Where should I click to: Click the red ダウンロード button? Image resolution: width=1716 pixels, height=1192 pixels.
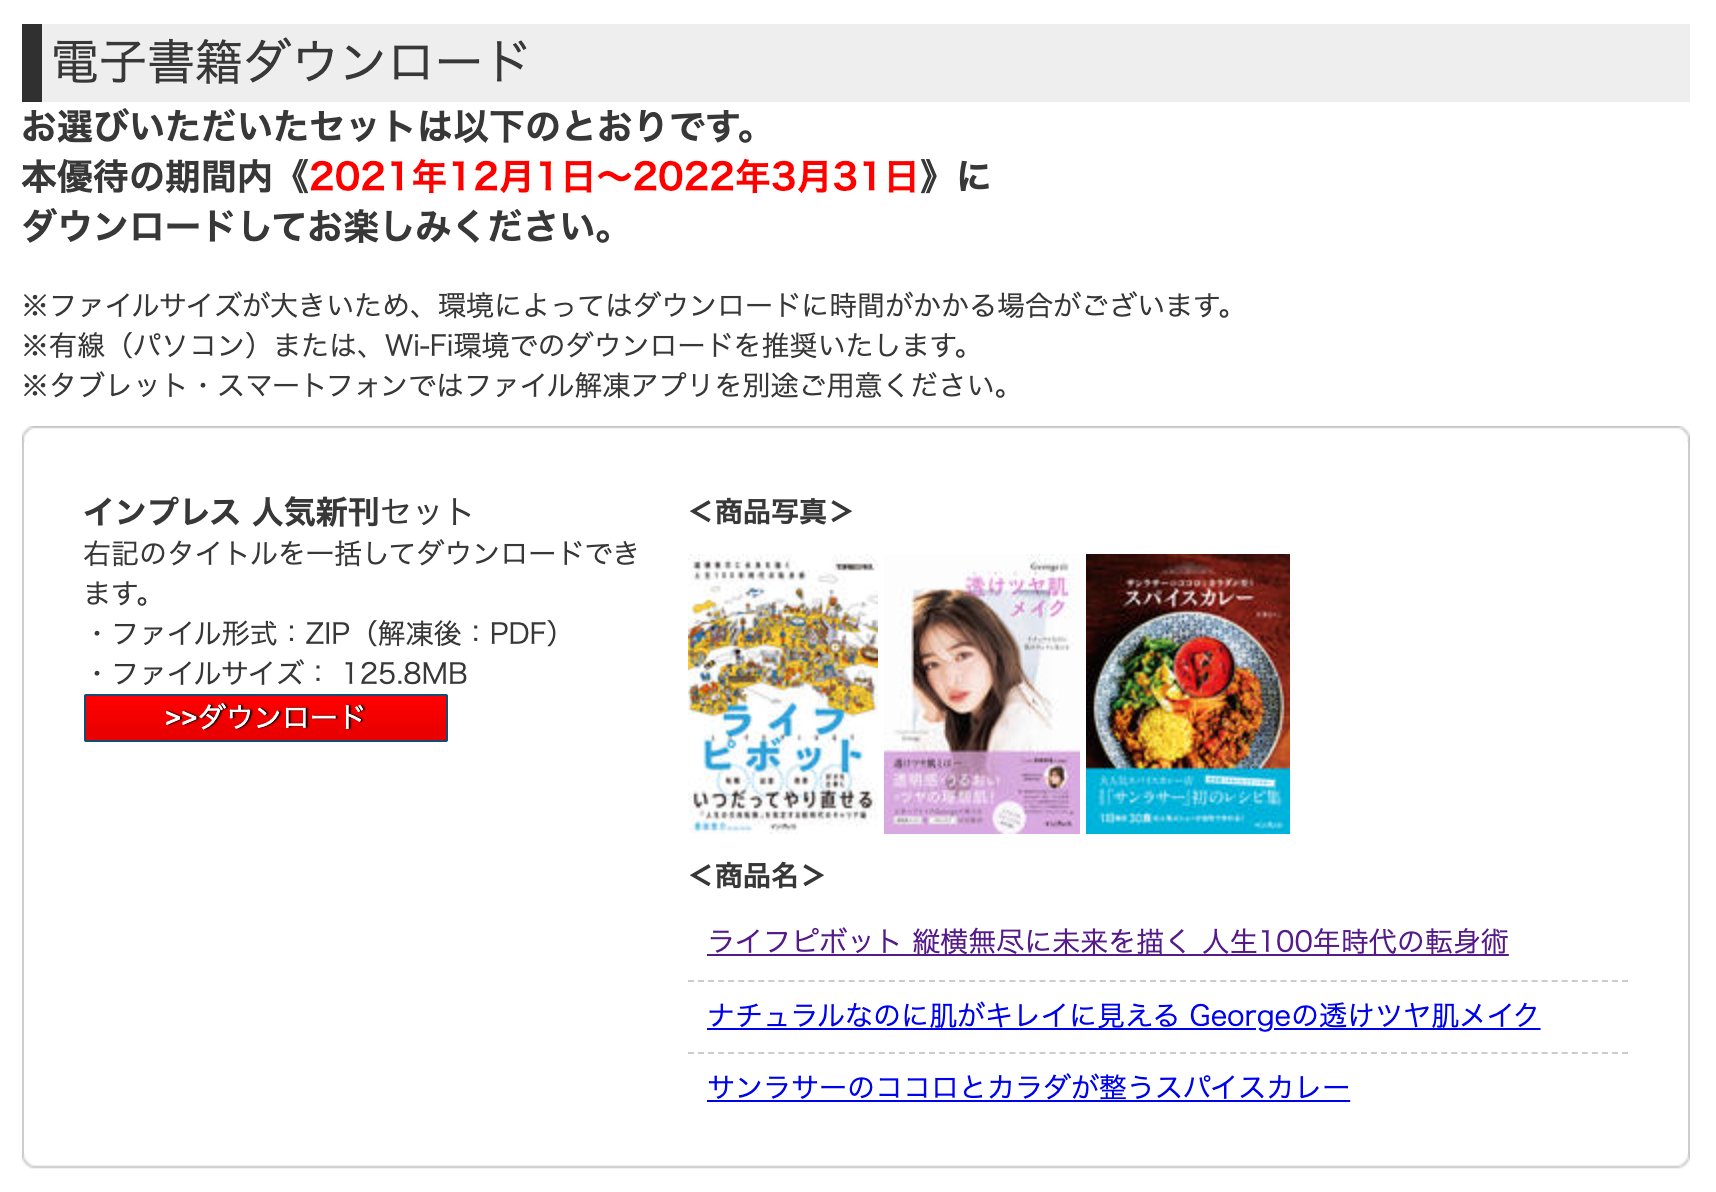click(265, 718)
